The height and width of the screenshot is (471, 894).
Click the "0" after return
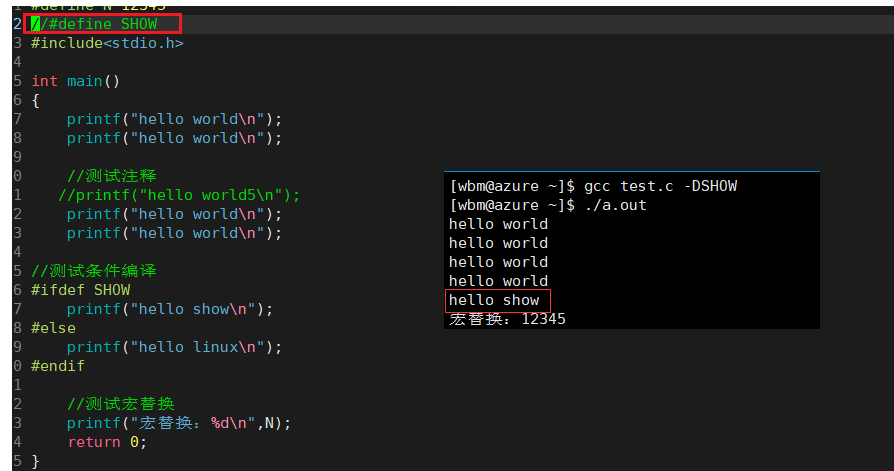coord(134,442)
